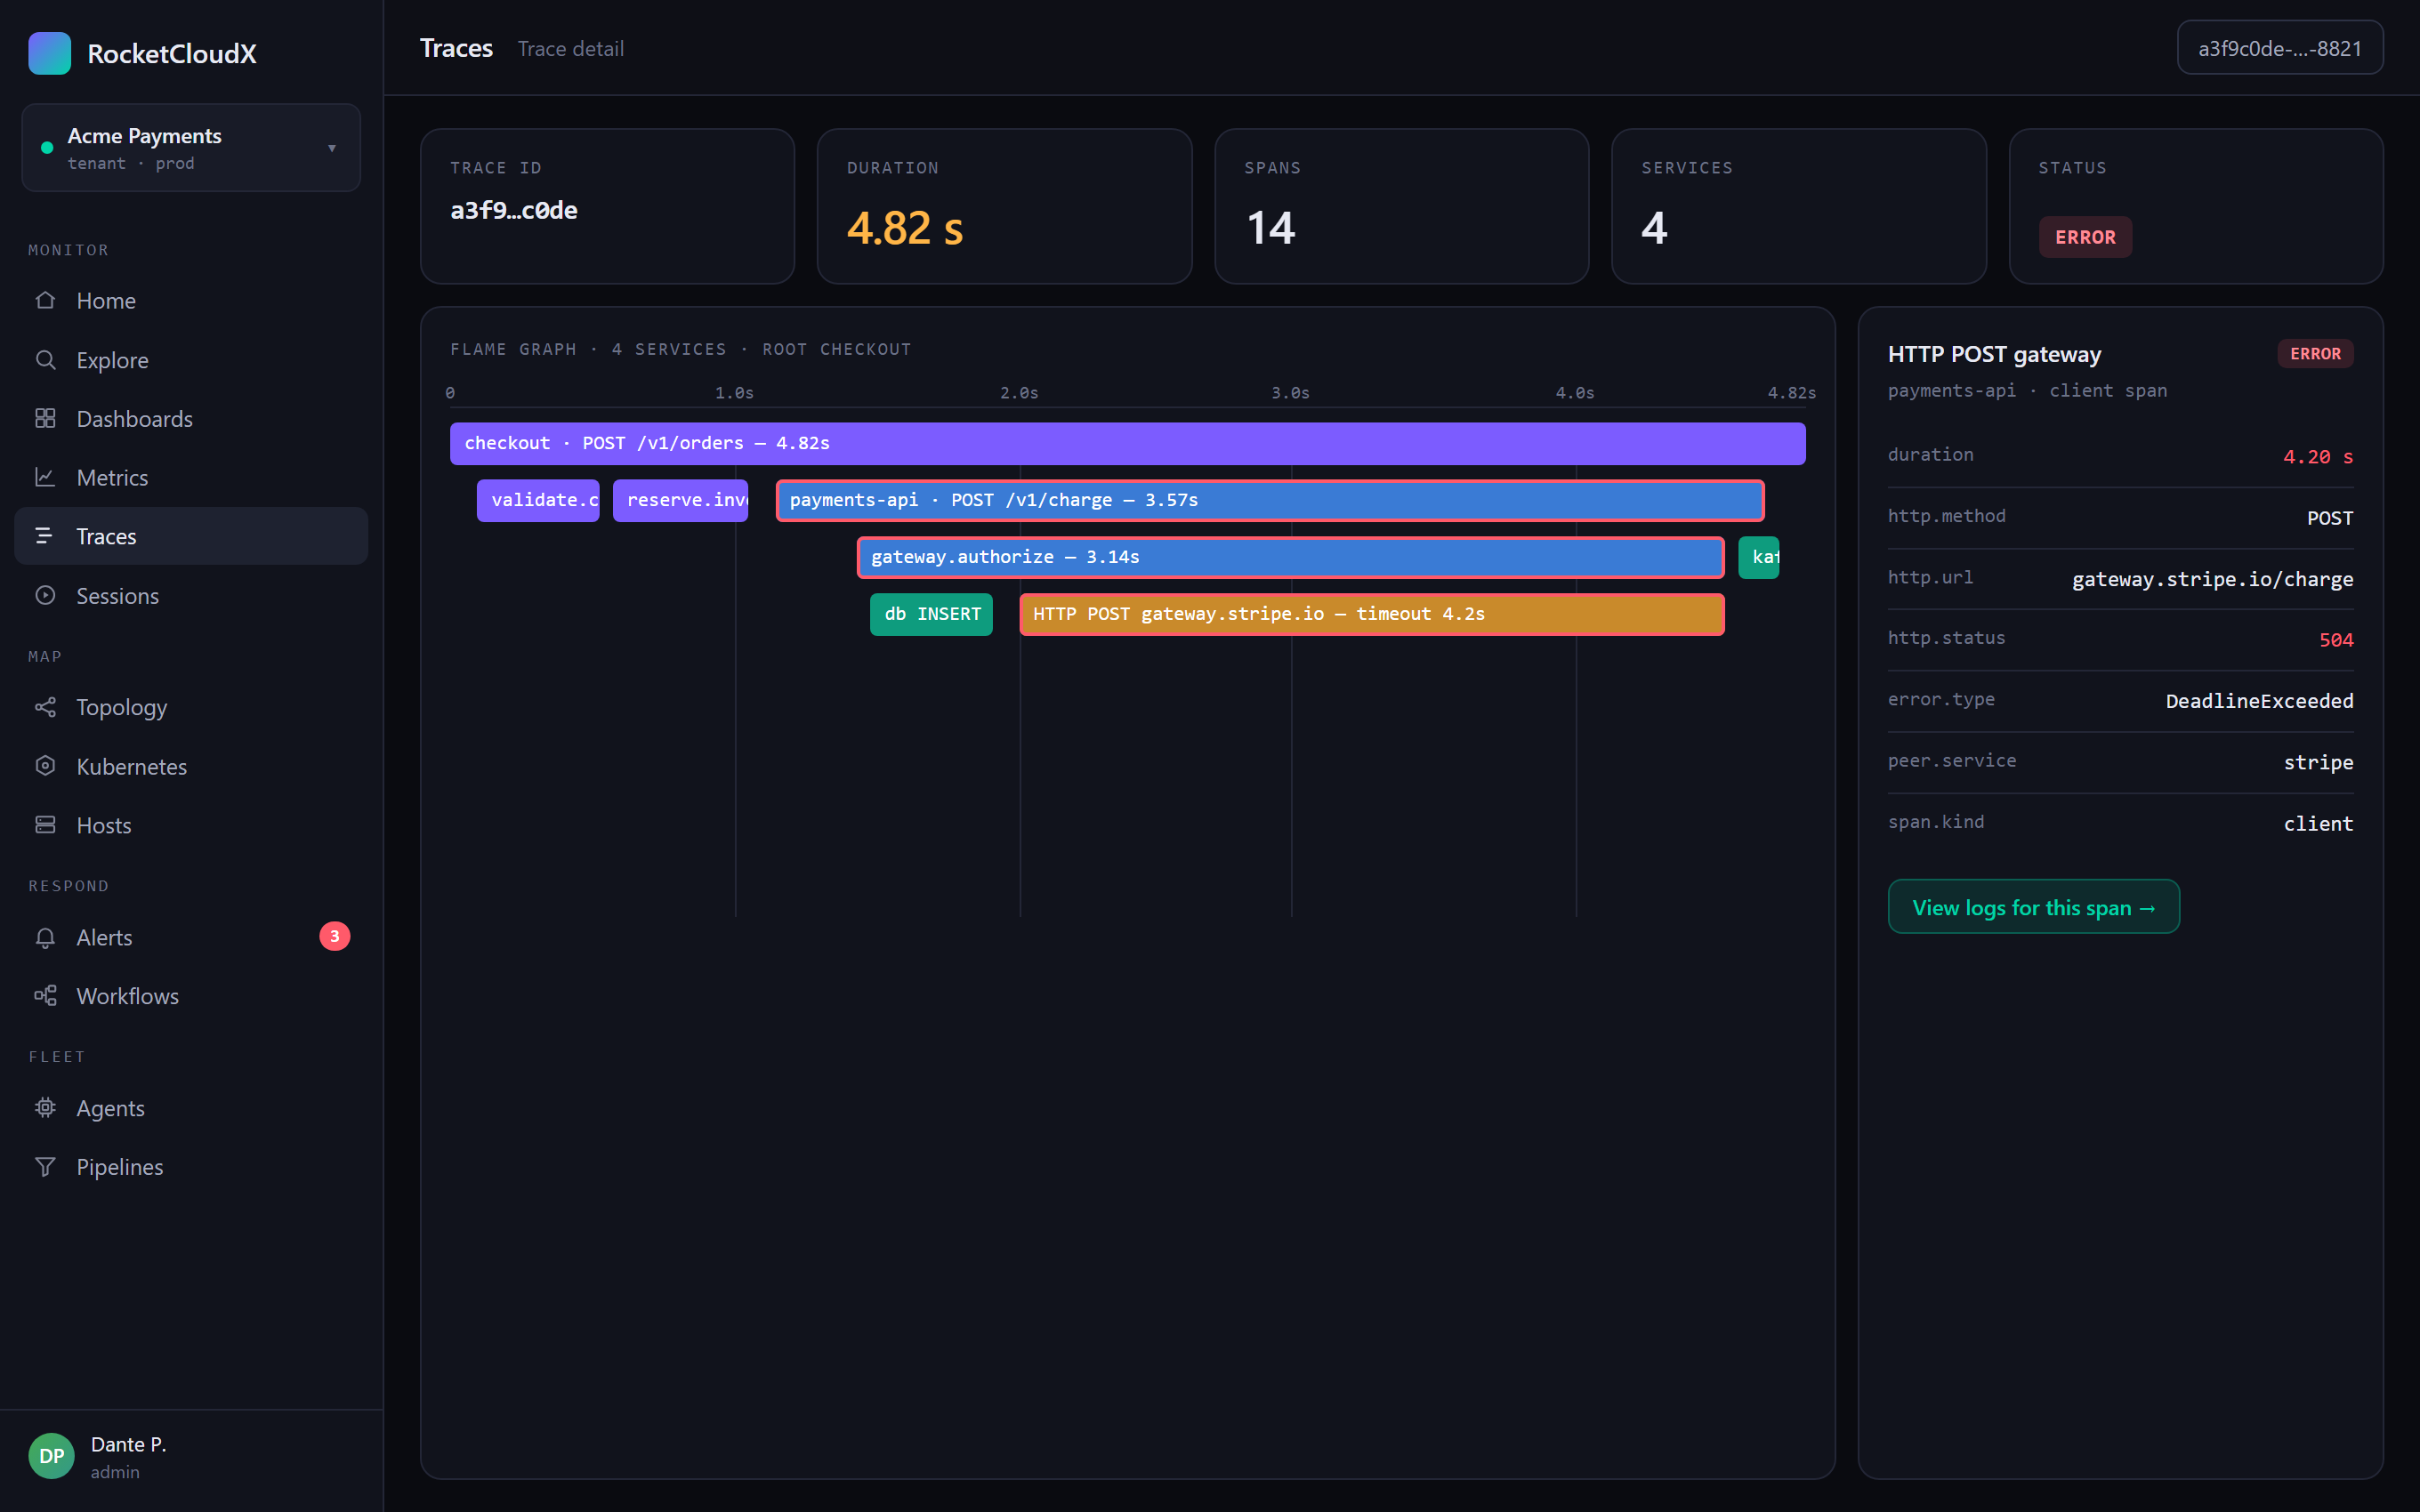Image resolution: width=2420 pixels, height=1512 pixels.
Task: Select the orange HTTP POST gateway.stripe.io span
Action: [x=1372, y=614]
